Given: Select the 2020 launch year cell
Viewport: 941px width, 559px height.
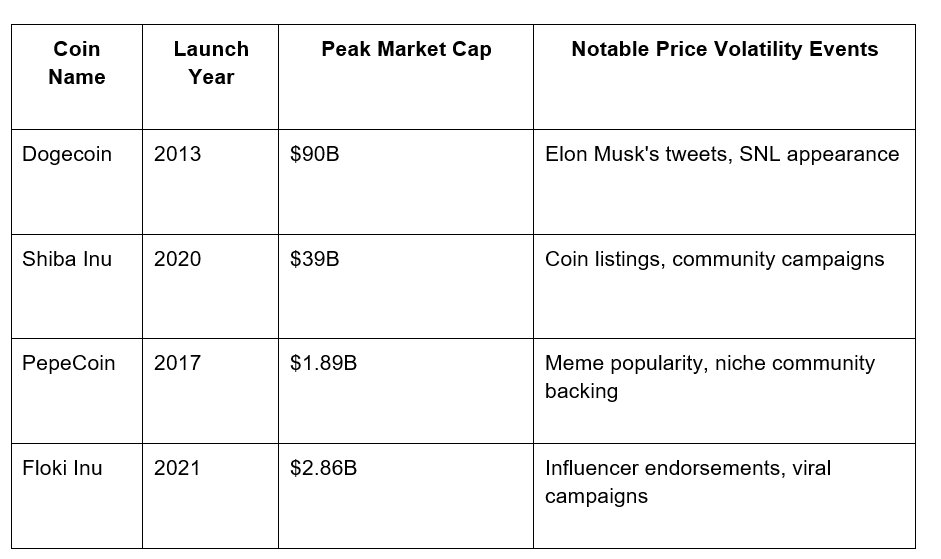Looking at the screenshot, I should click(211, 286).
